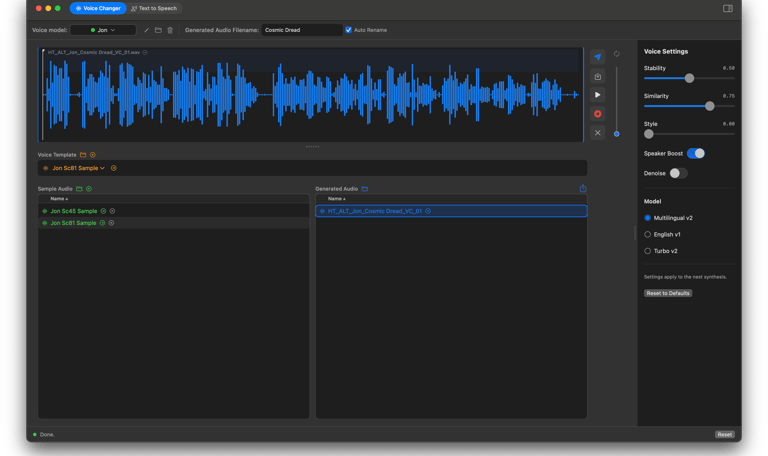This screenshot has width=768, height=456.
Task: Click the Reset to Defaults button
Action: [668, 293]
